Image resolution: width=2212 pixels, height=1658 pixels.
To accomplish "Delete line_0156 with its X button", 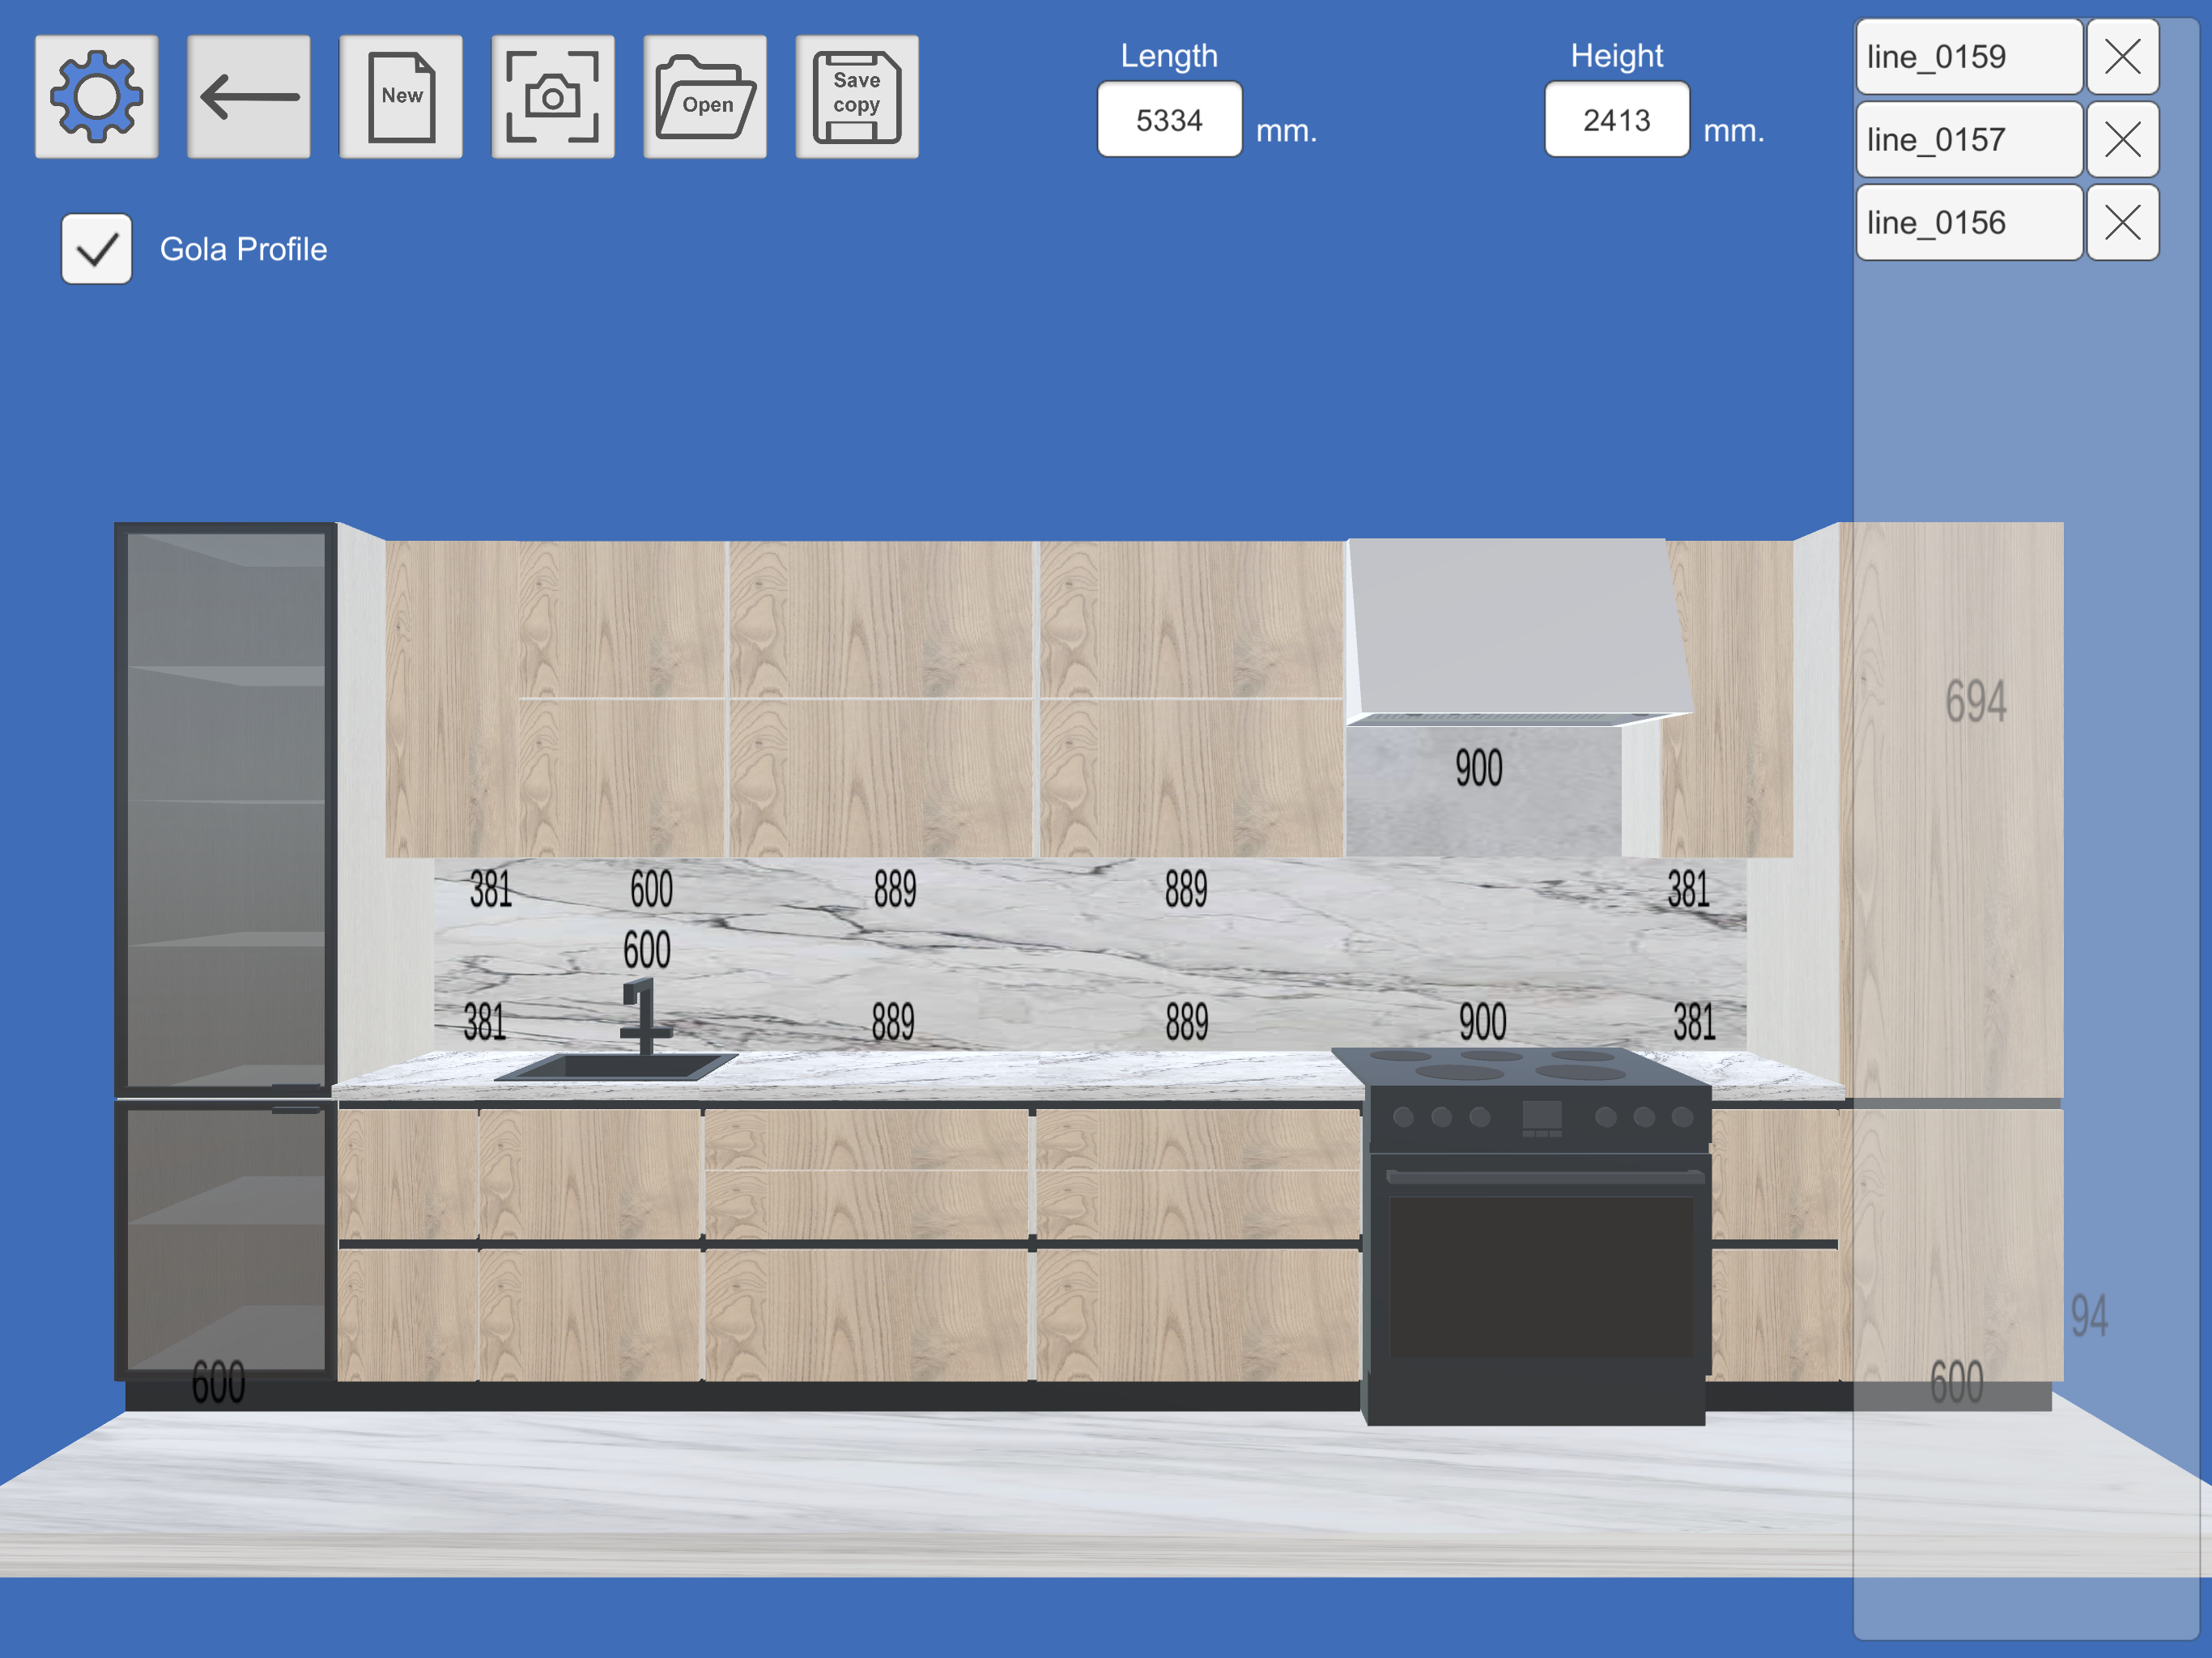I will [x=2122, y=222].
